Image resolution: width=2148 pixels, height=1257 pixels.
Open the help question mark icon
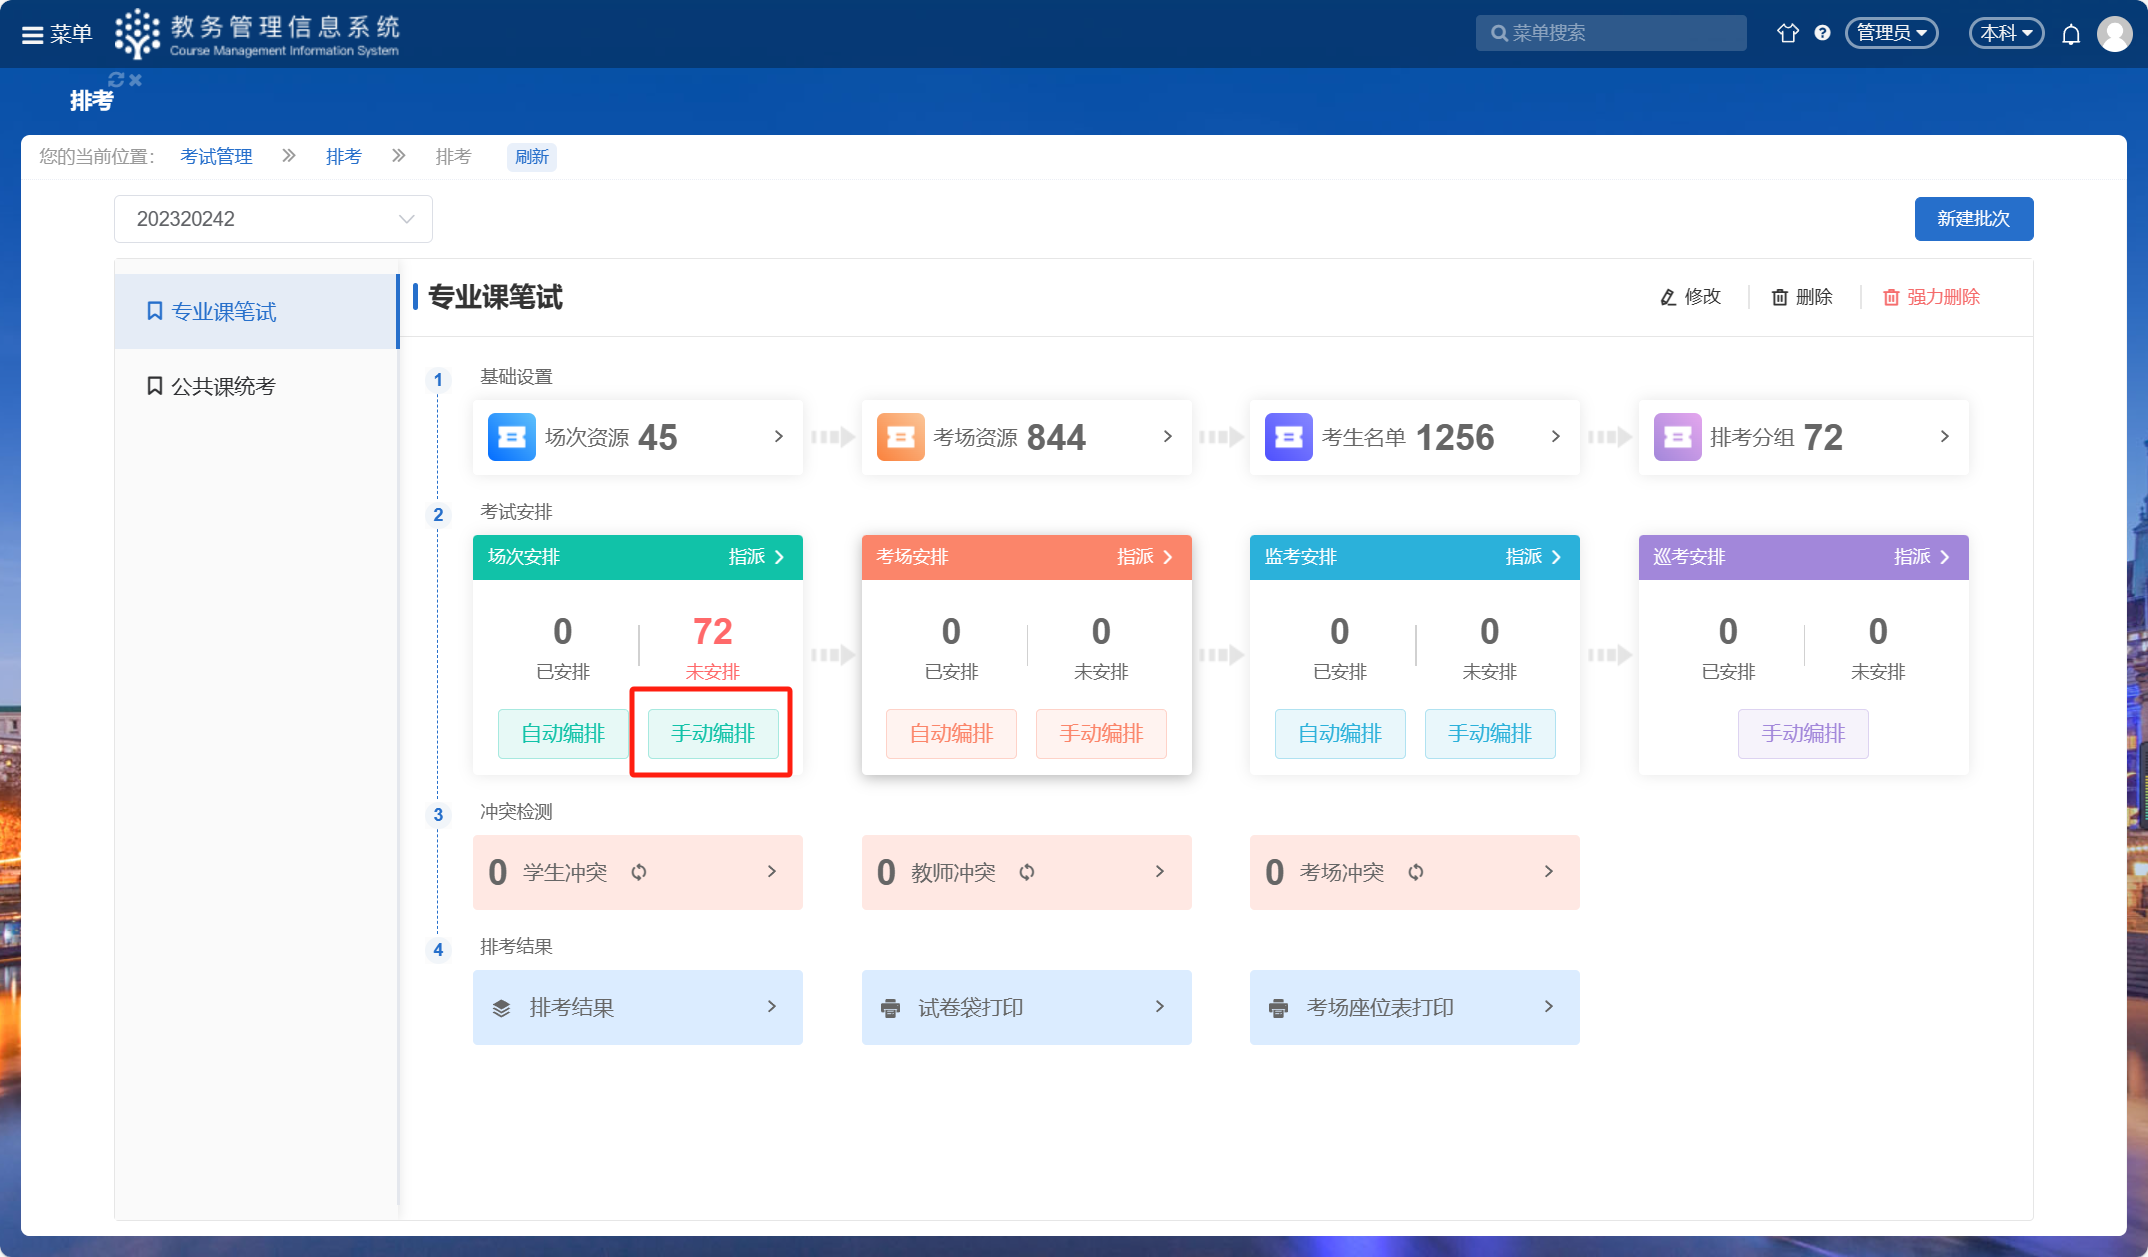pyautogui.click(x=1822, y=33)
